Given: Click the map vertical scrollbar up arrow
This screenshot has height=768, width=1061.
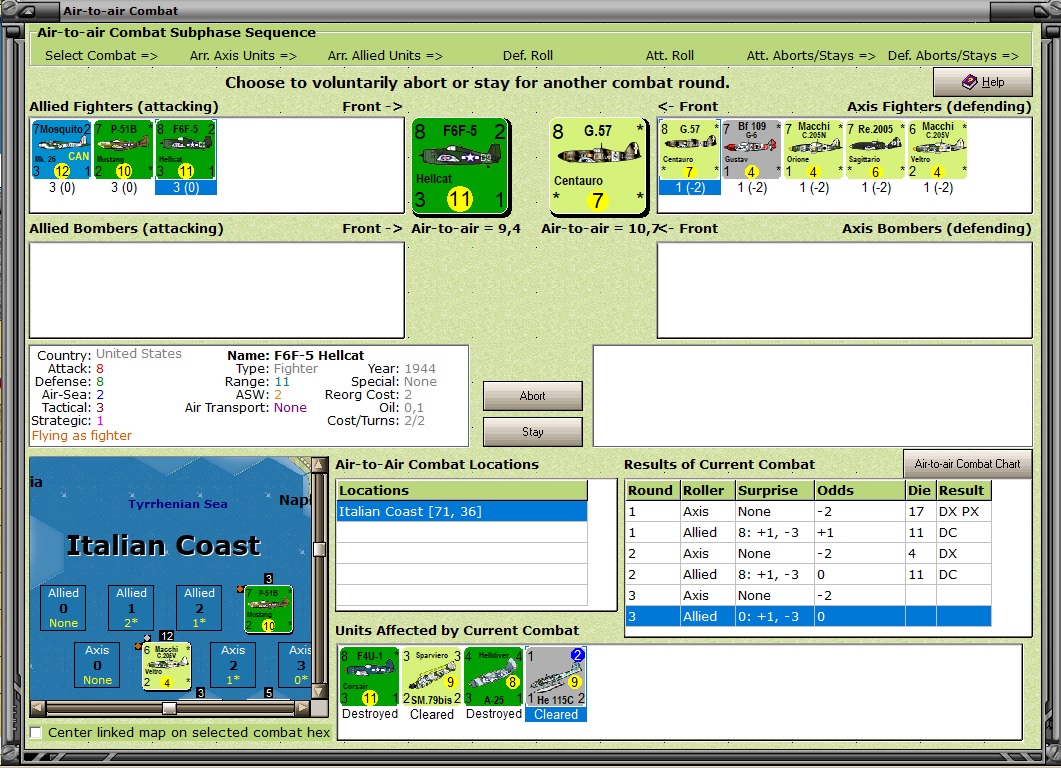Looking at the screenshot, I should (319, 465).
